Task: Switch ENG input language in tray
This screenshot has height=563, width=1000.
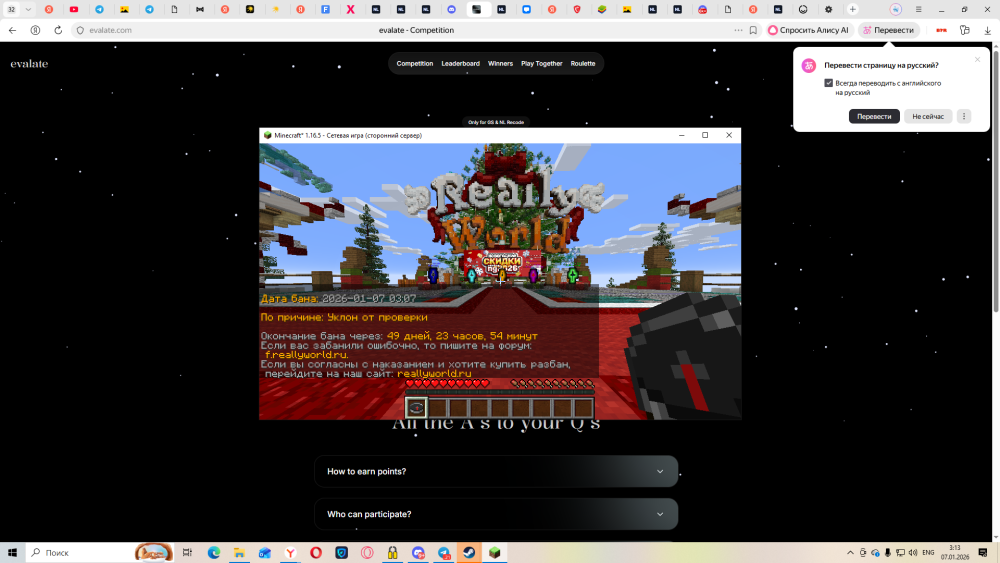Action: click(929, 553)
